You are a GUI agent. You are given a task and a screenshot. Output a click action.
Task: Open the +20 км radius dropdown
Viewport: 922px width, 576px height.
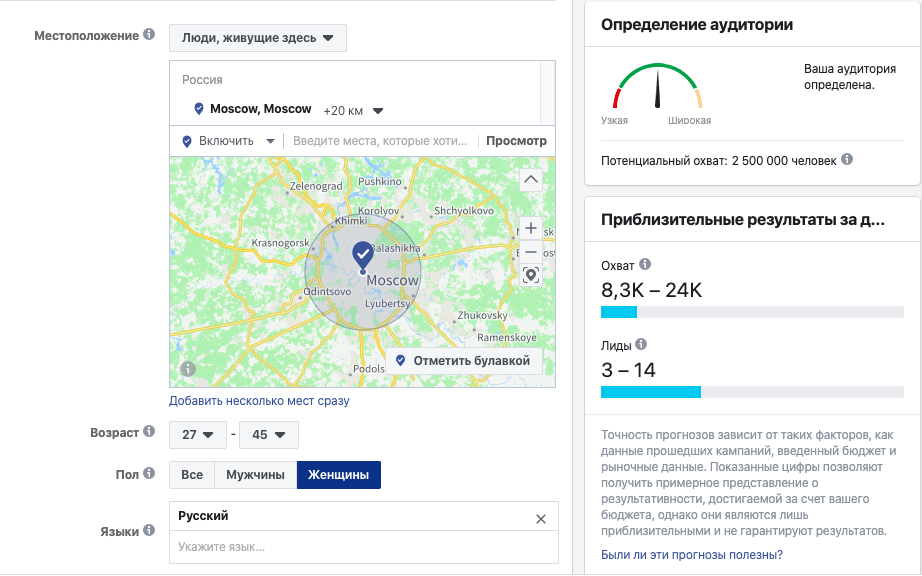354,110
